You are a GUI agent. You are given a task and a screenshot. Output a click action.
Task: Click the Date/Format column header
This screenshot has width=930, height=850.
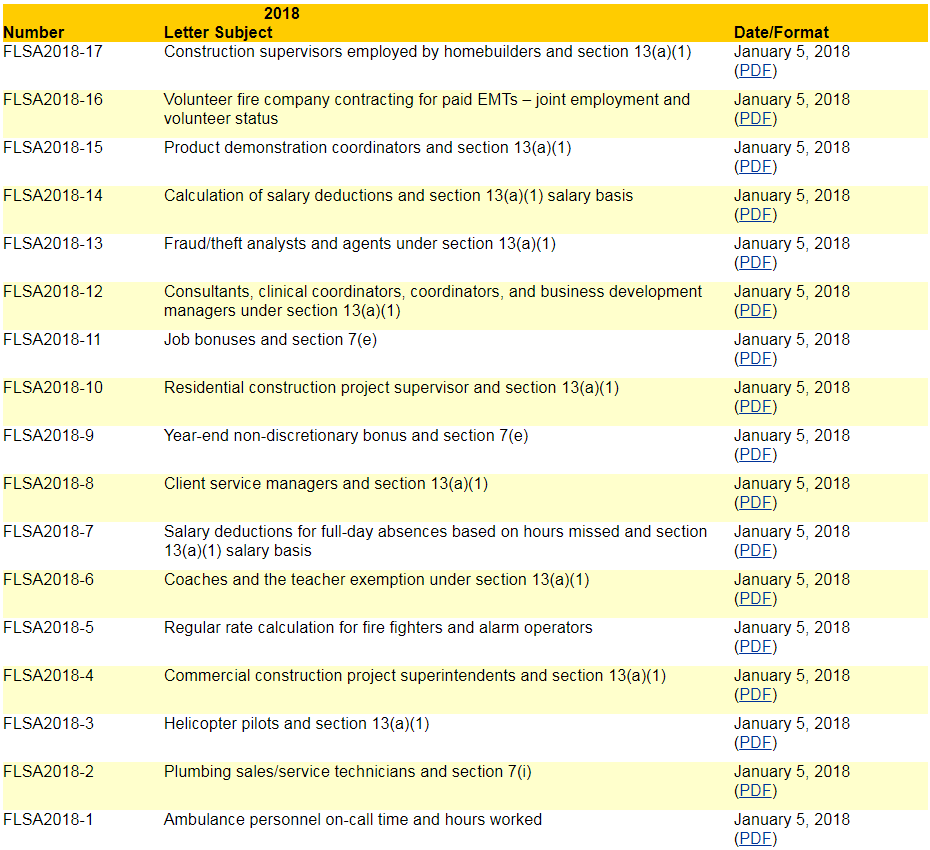click(x=781, y=32)
